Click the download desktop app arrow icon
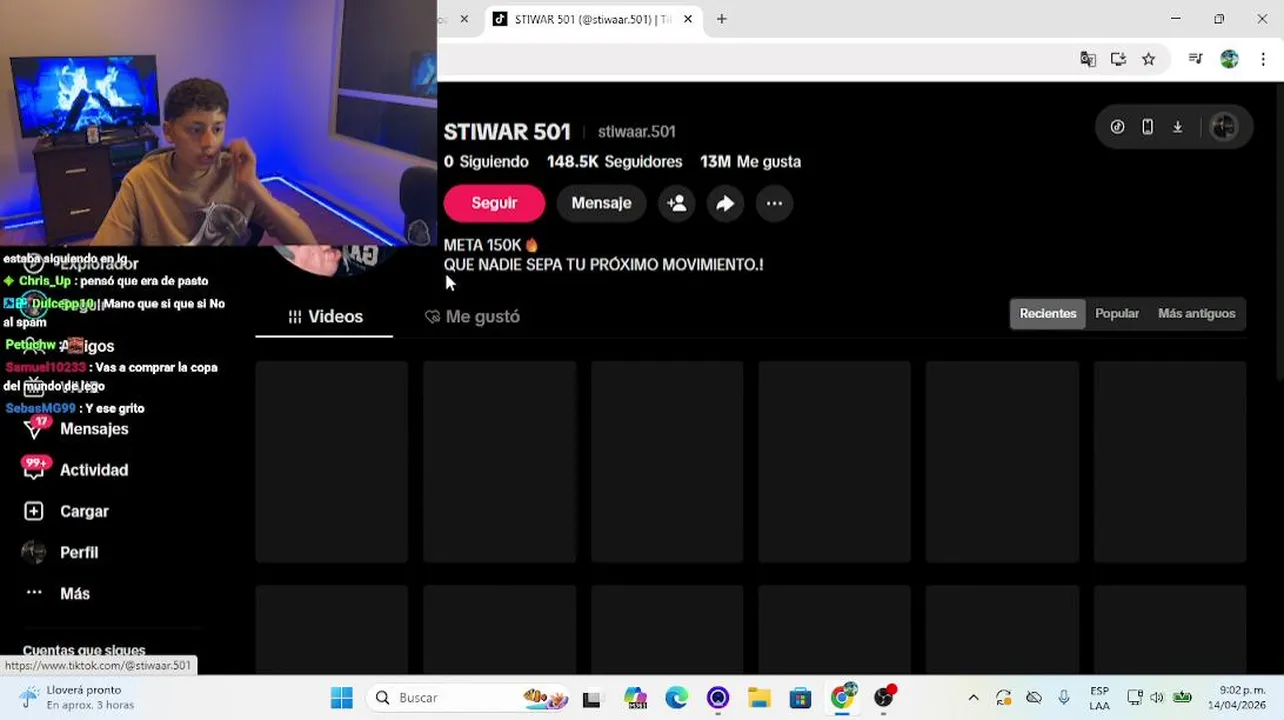1284x720 pixels. tap(1178, 127)
